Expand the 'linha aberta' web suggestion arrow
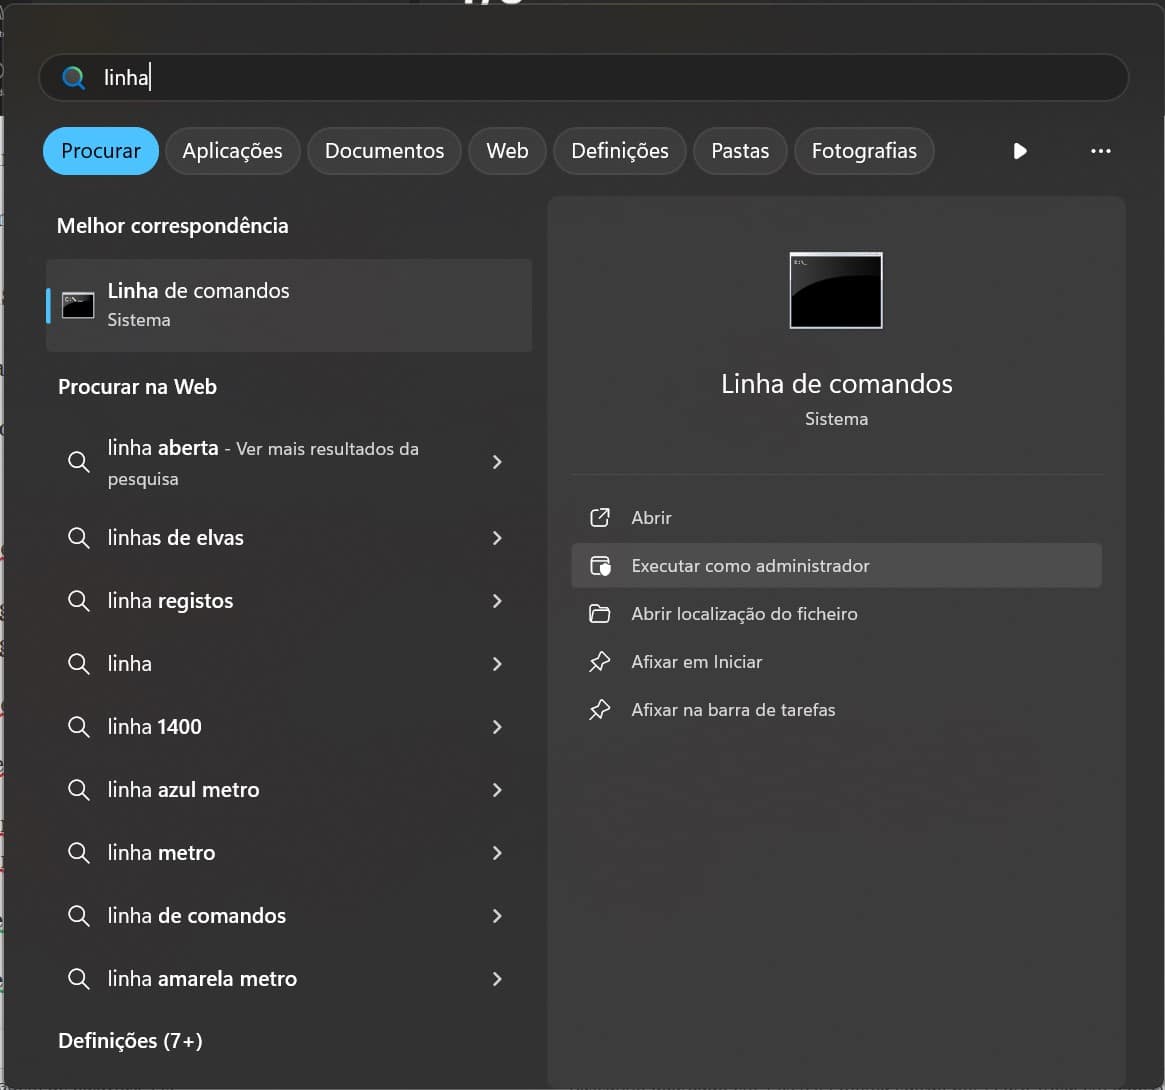This screenshot has width=1165, height=1090. (497, 462)
